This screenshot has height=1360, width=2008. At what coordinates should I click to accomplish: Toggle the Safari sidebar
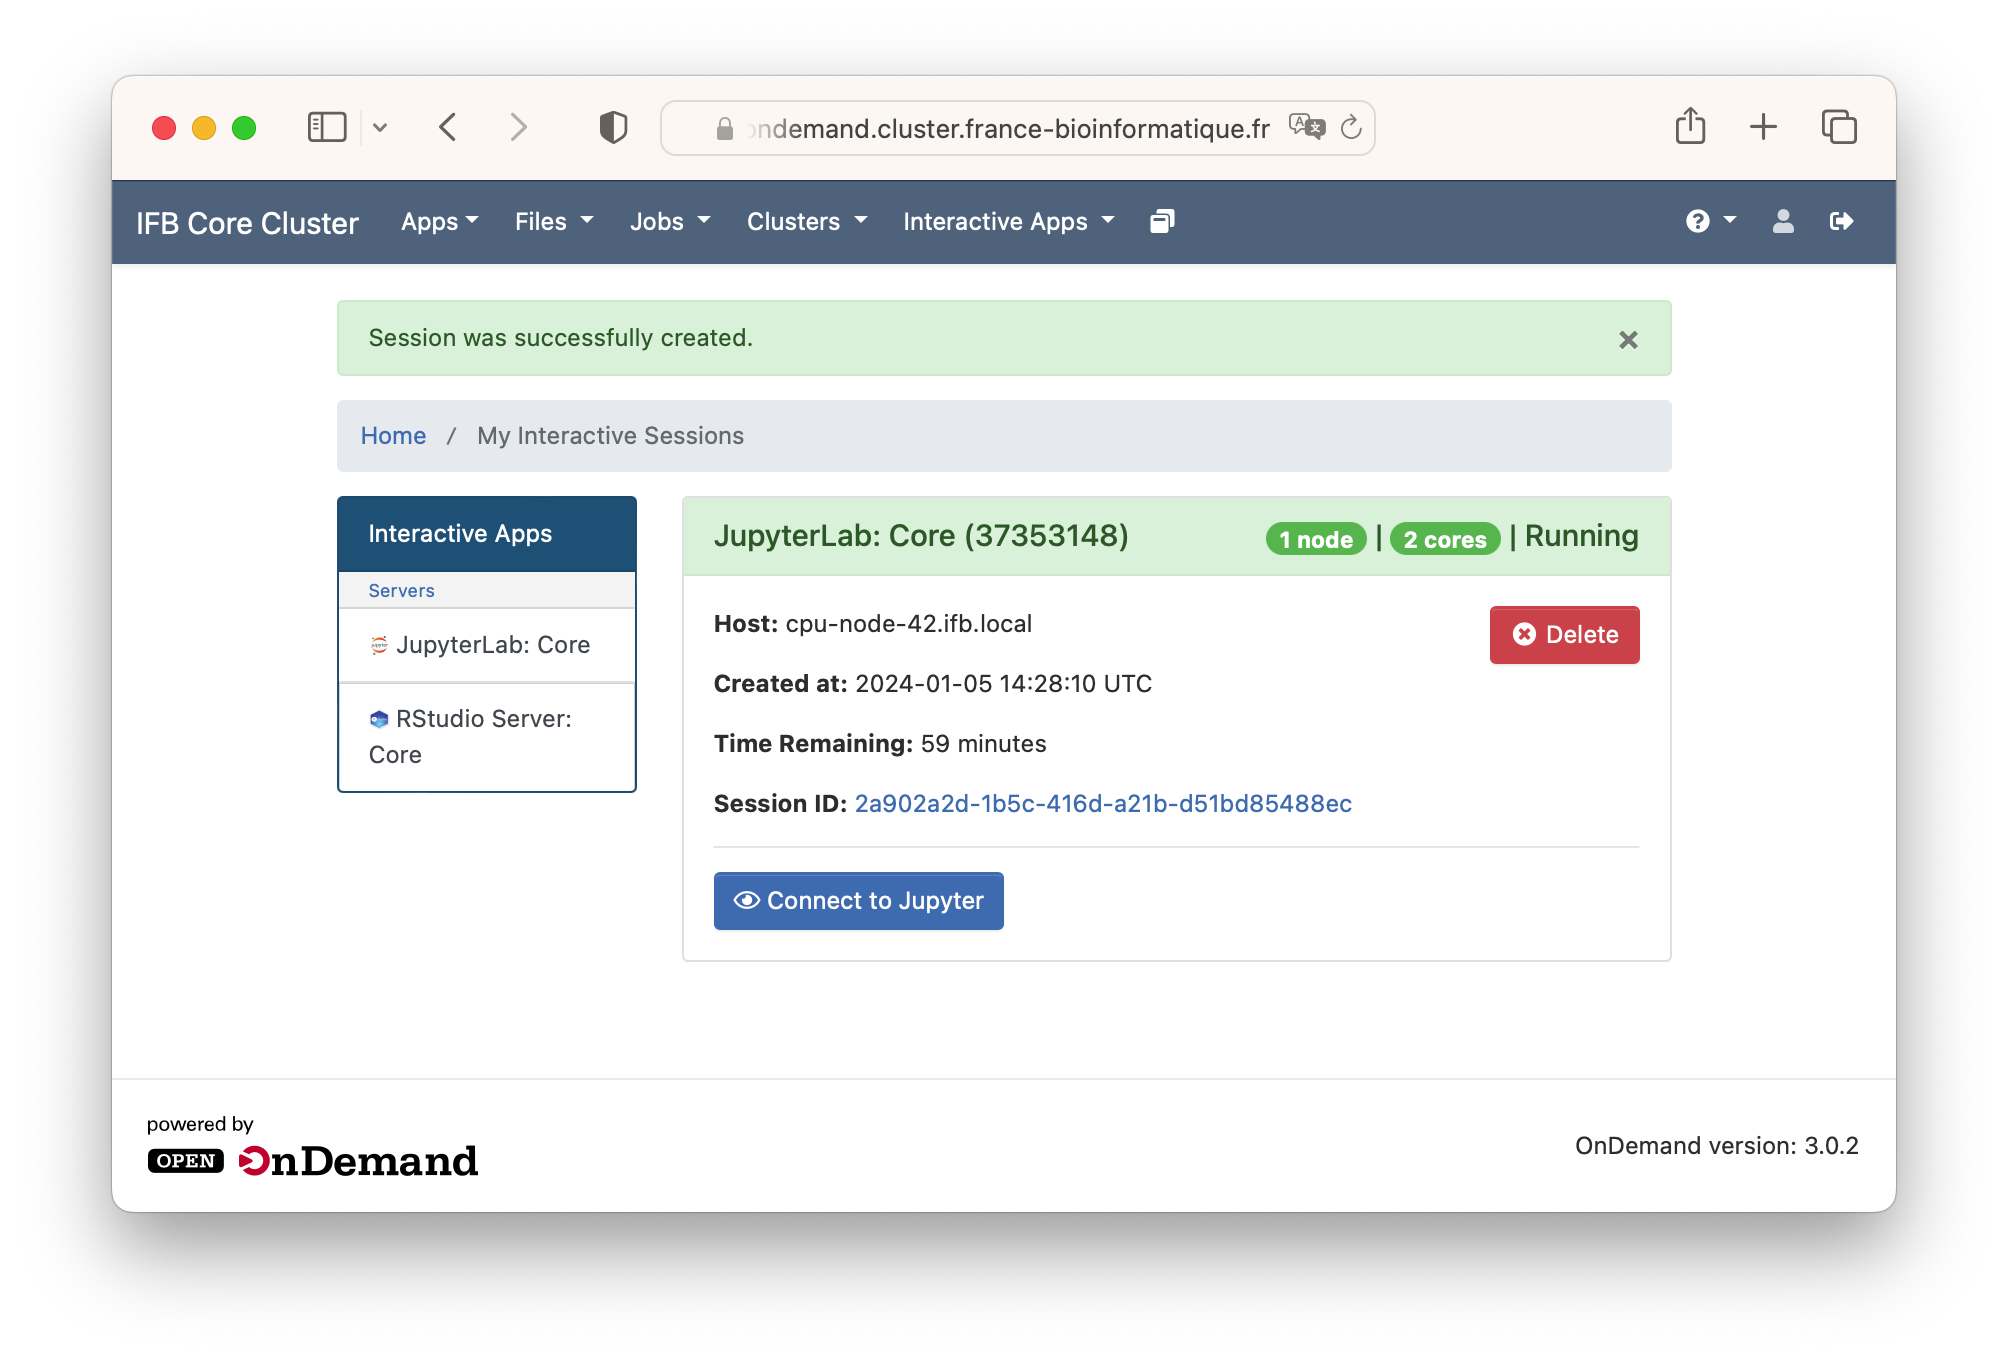tap(327, 127)
